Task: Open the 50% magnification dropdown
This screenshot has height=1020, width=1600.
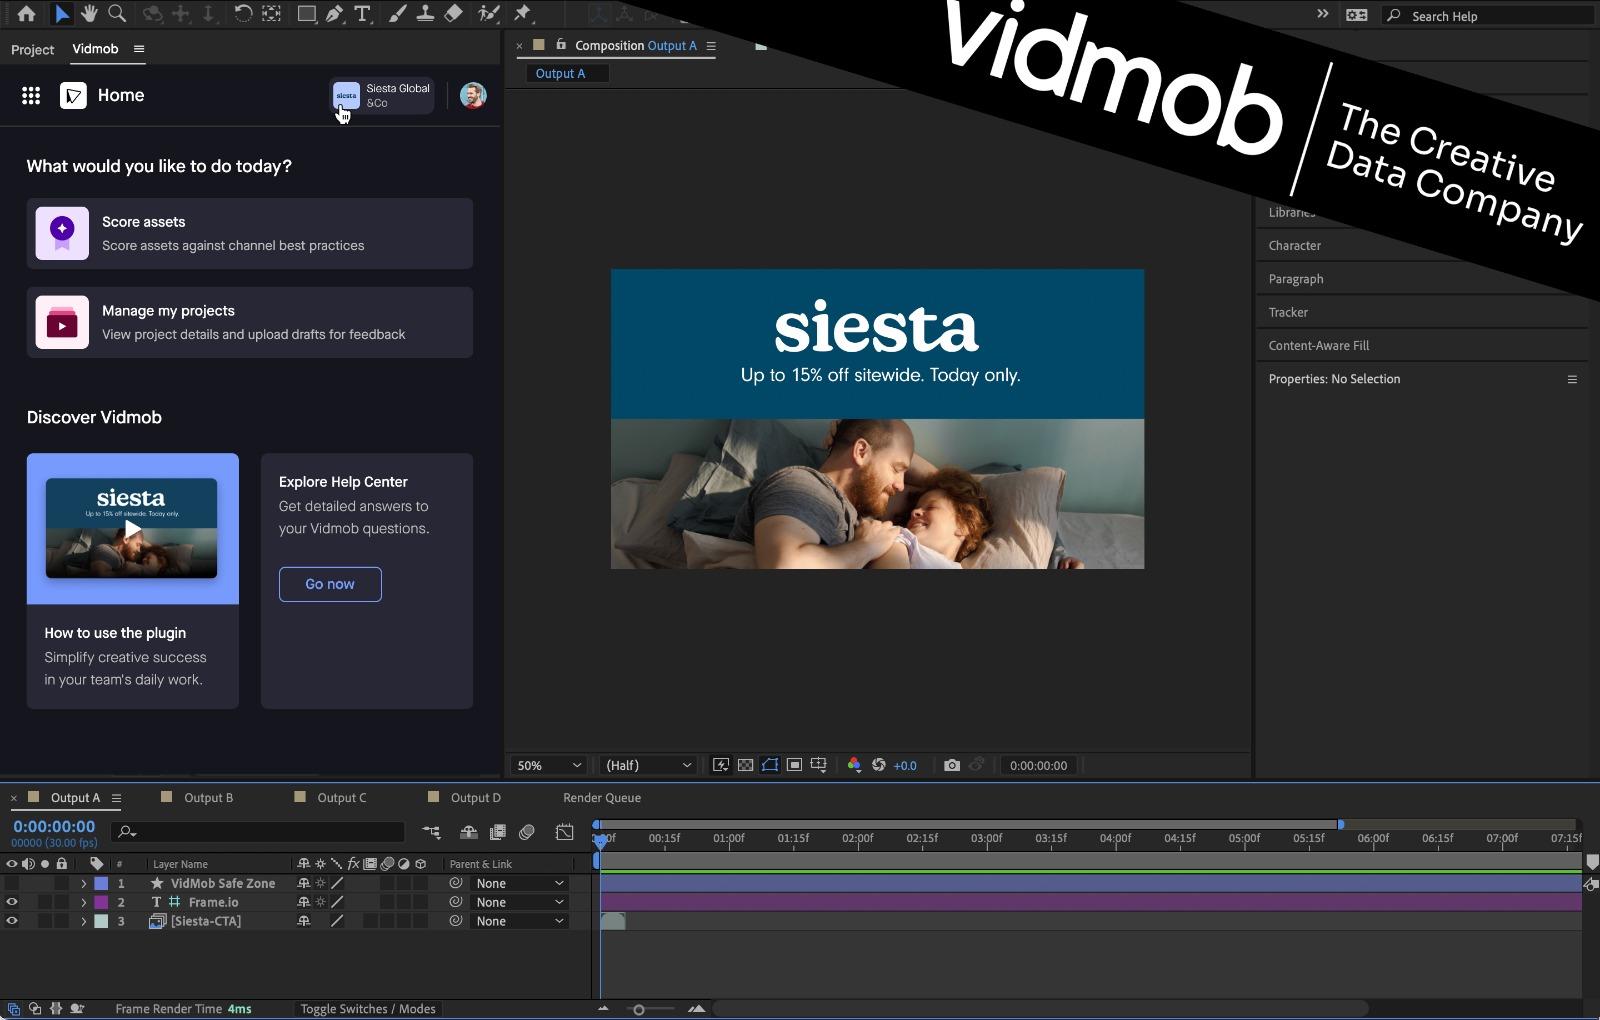Action: point(548,765)
